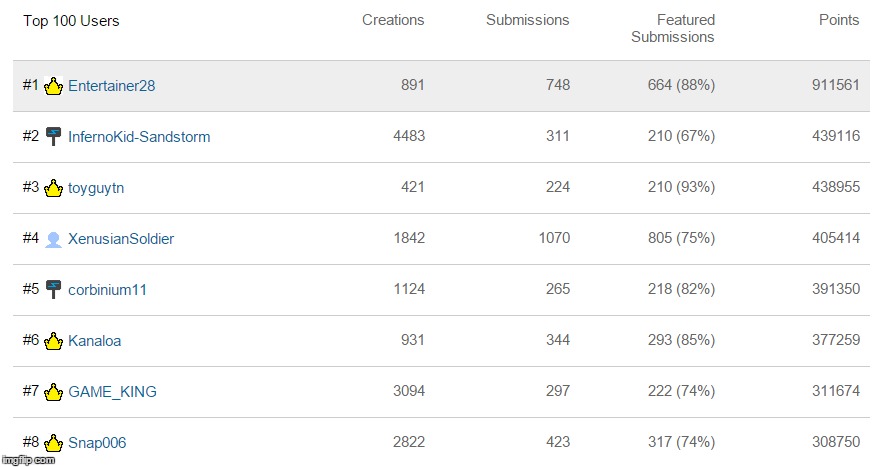Open the Snap006 user profile
Image resolution: width=884 pixels, height=467 pixels.
(97, 443)
